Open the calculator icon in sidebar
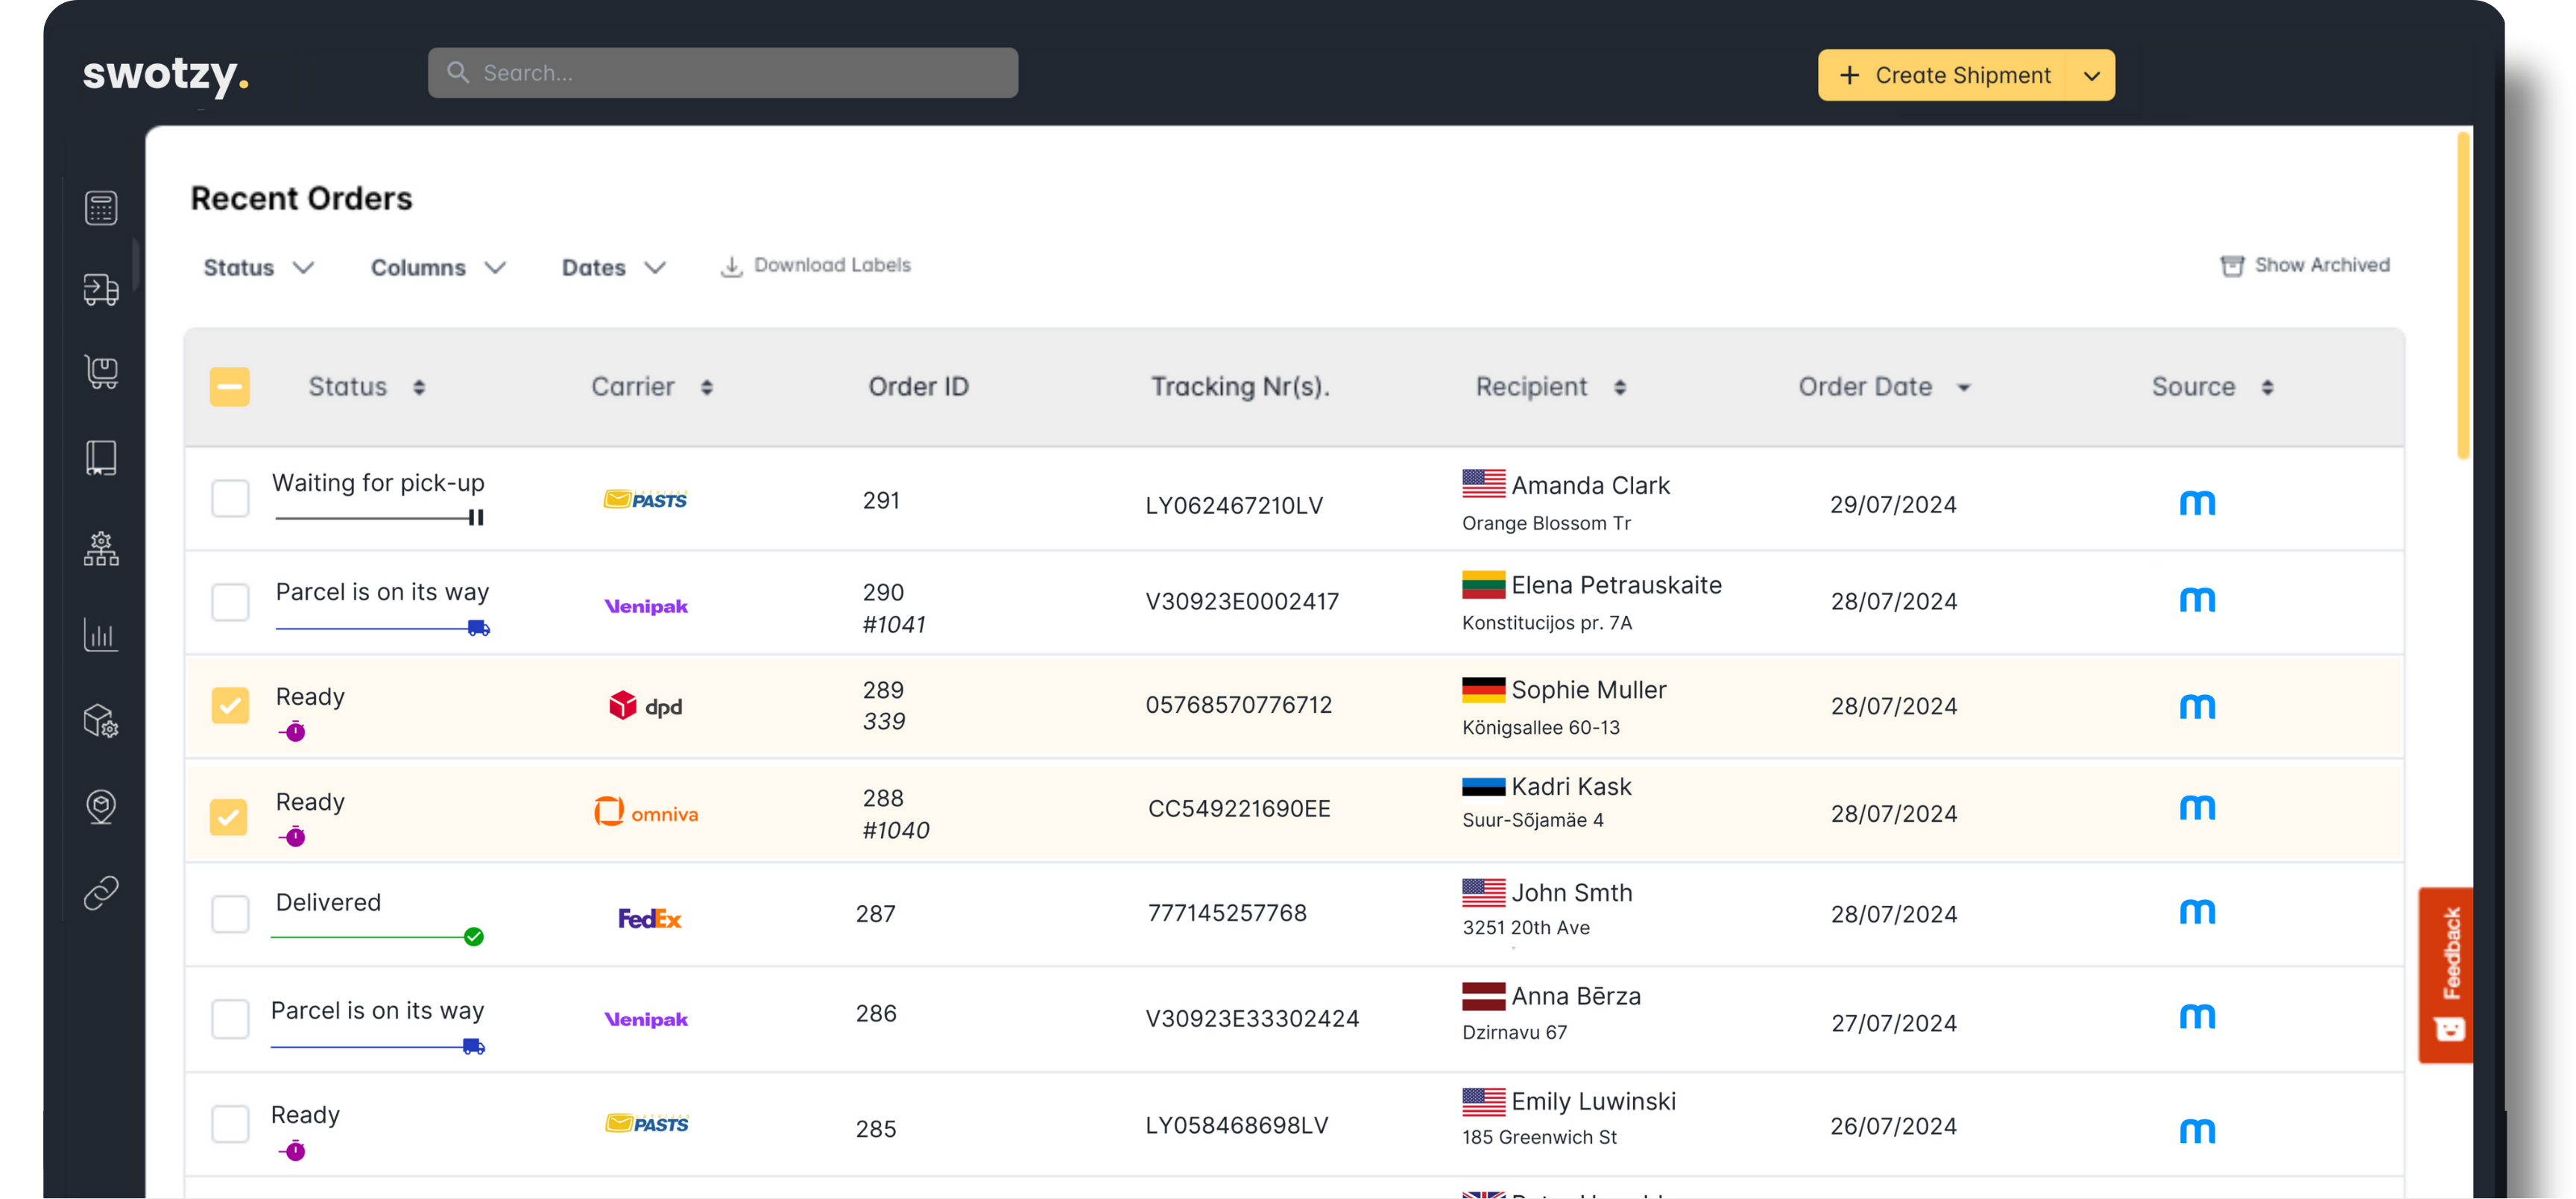The width and height of the screenshot is (2576, 1199). point(101,208)
